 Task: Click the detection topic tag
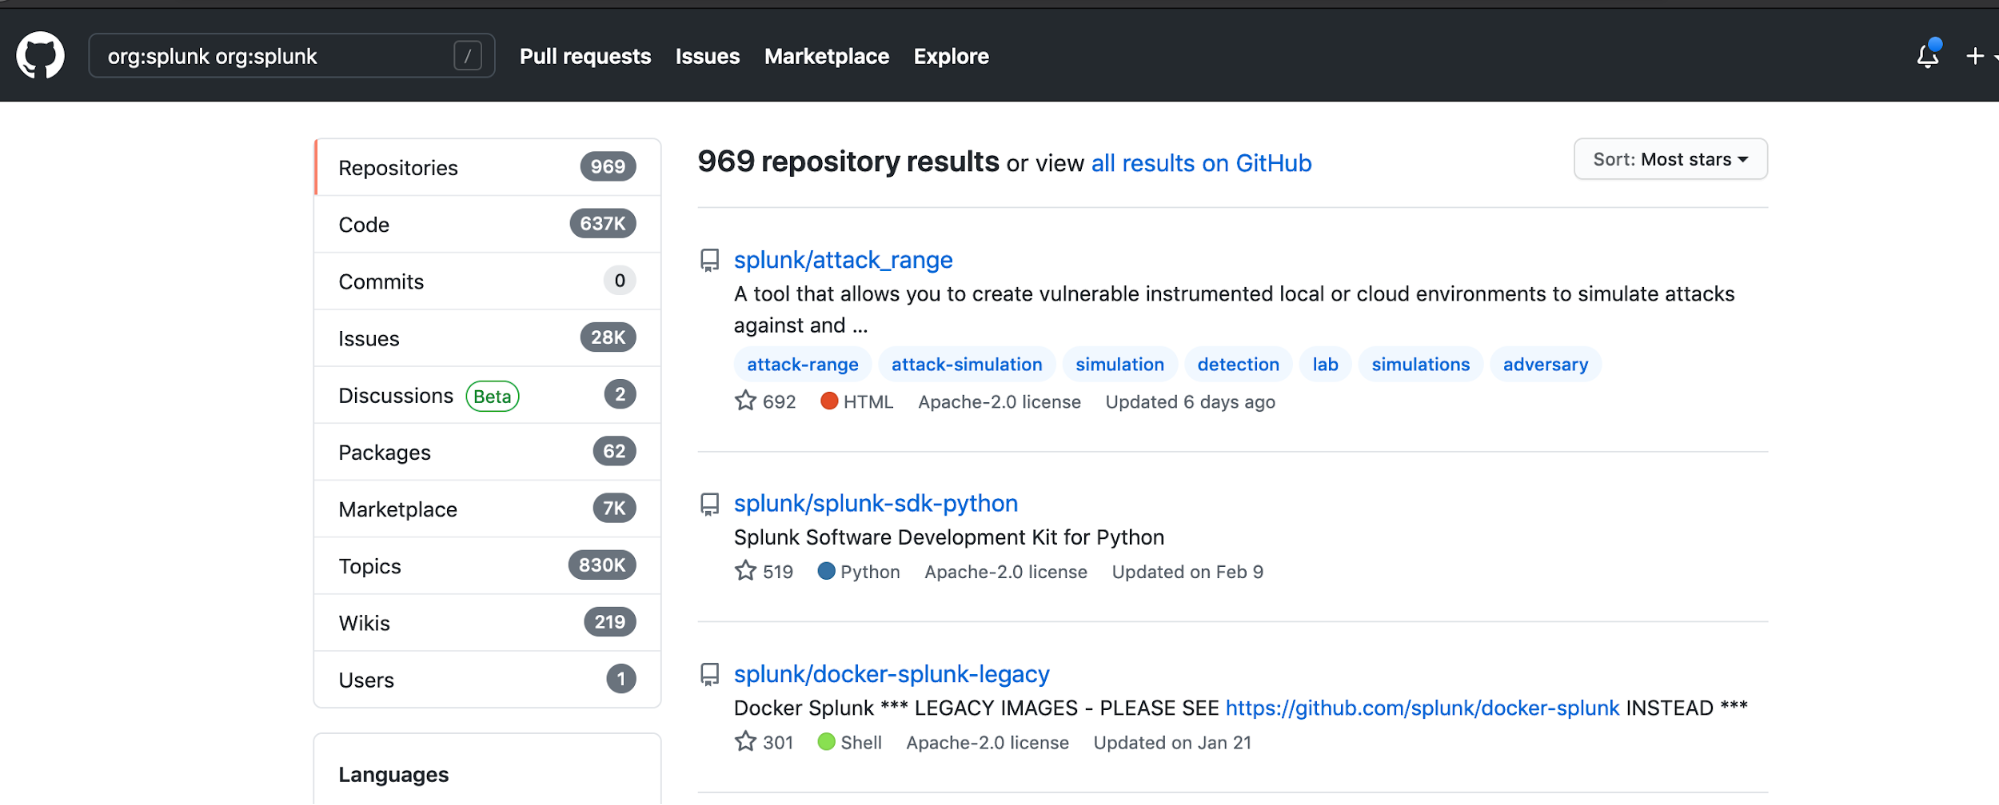click(x=1238, y=364)
